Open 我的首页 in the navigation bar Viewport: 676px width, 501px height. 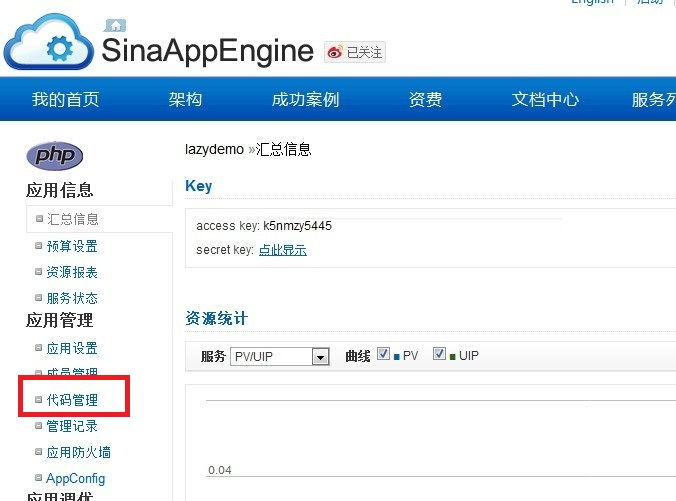pos(65,100)
